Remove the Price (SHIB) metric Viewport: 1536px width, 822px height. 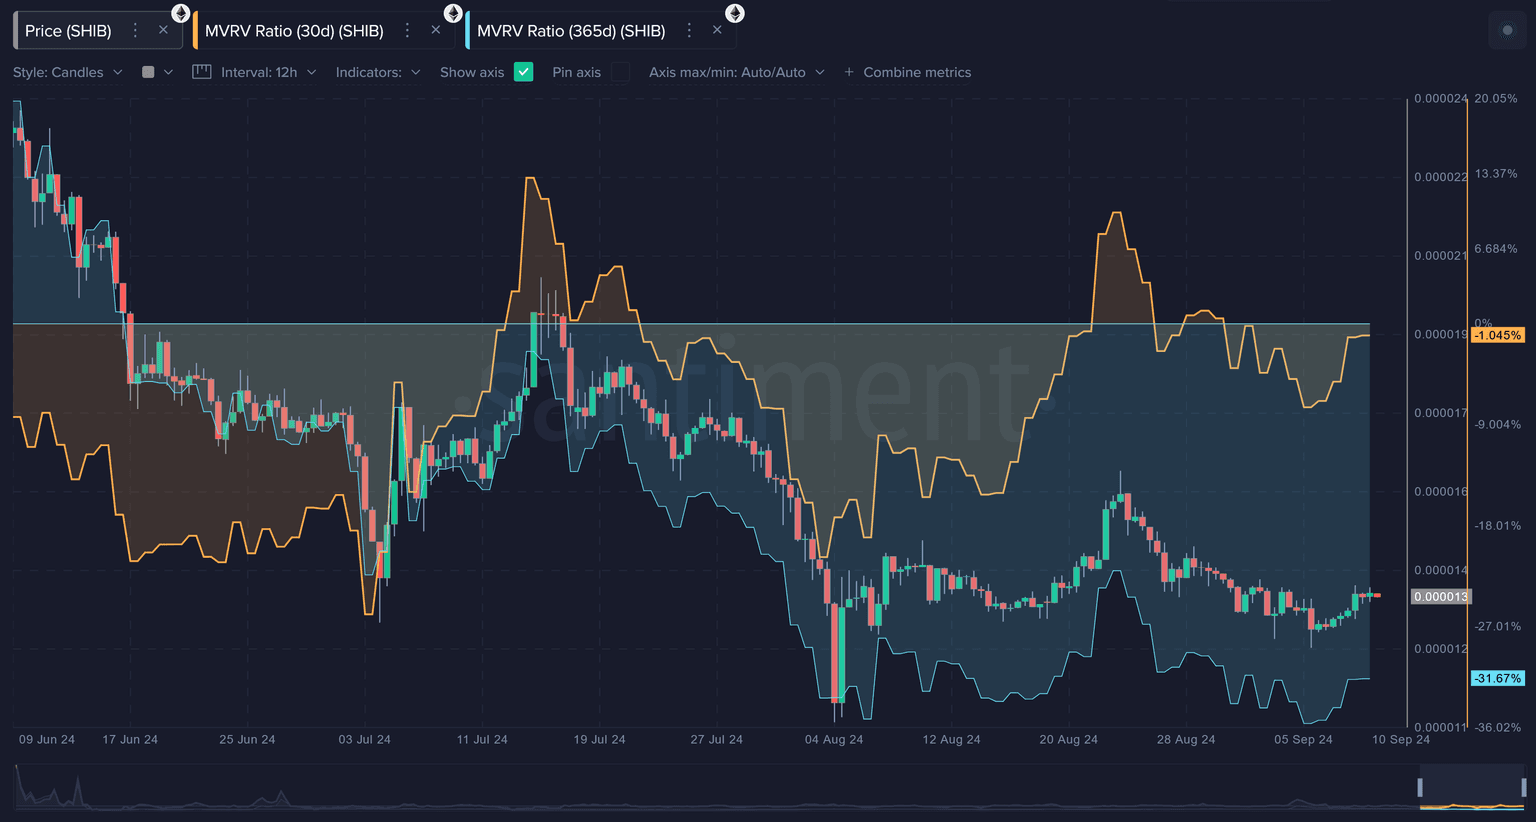click(163, 31)
